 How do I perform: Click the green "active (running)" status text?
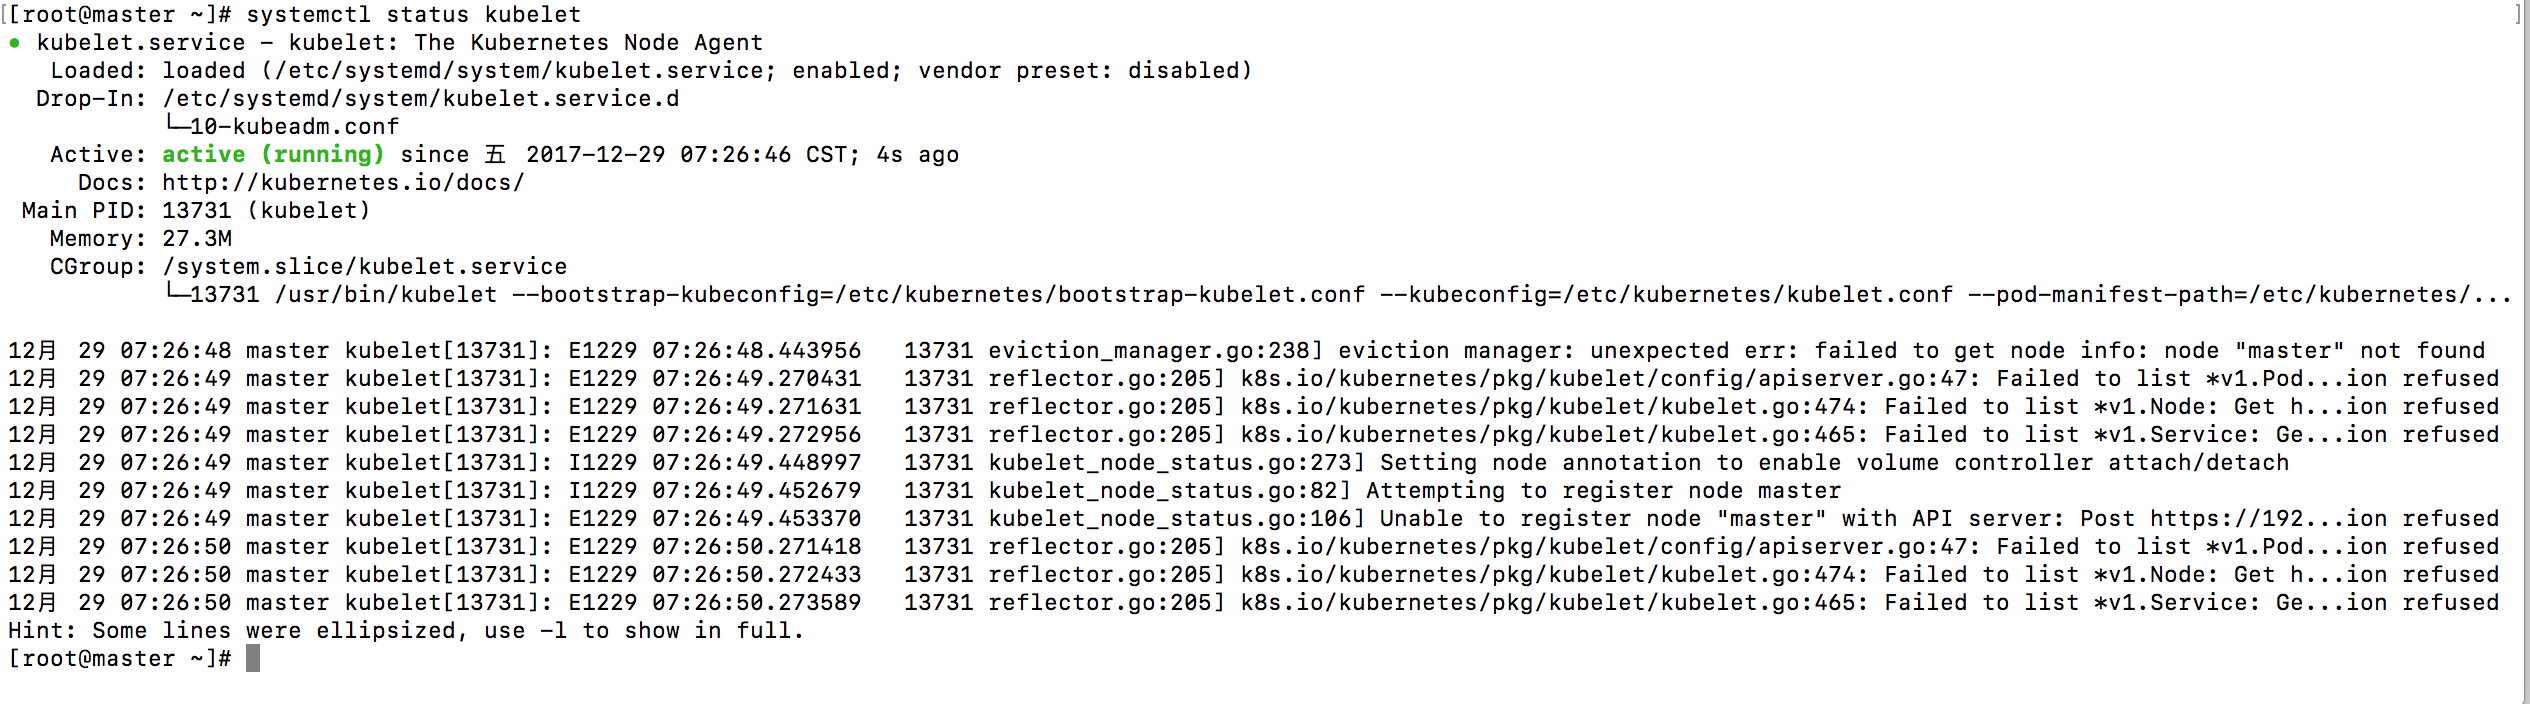[273, 155]
